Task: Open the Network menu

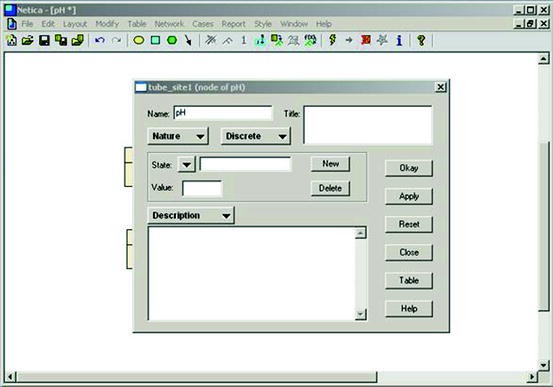Action: point(169,24)
